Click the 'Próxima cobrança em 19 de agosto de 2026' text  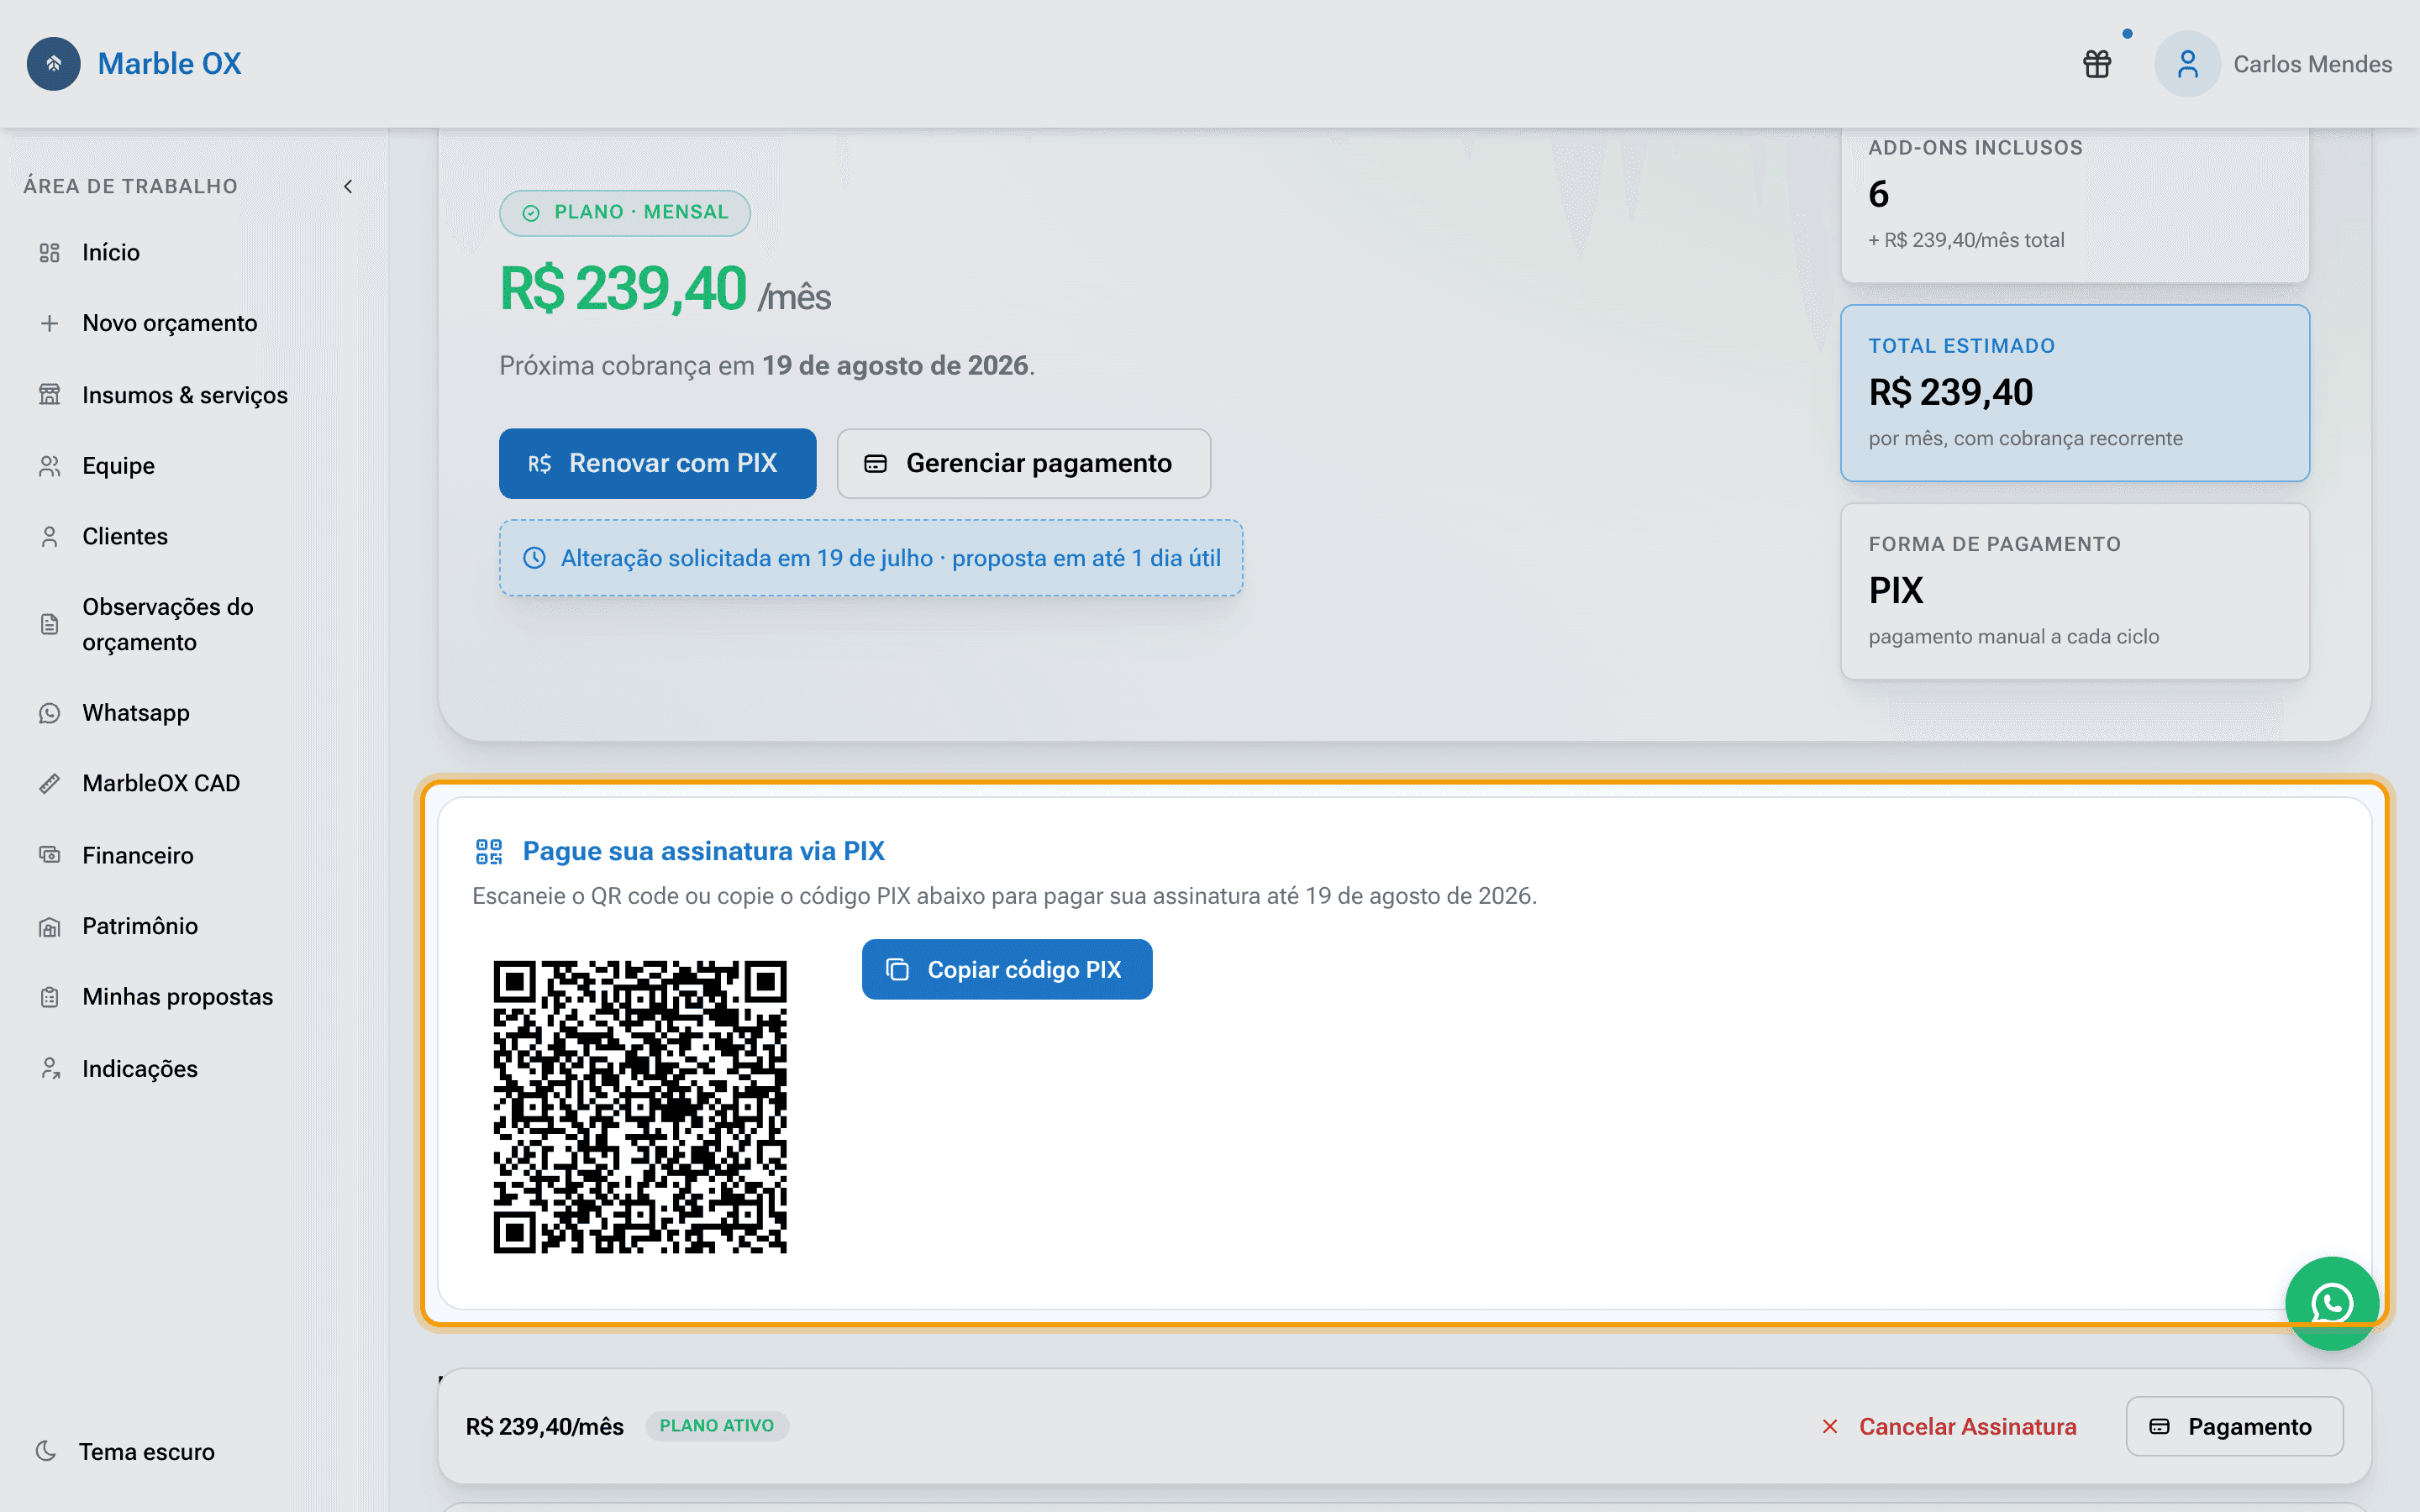[767, 366]
